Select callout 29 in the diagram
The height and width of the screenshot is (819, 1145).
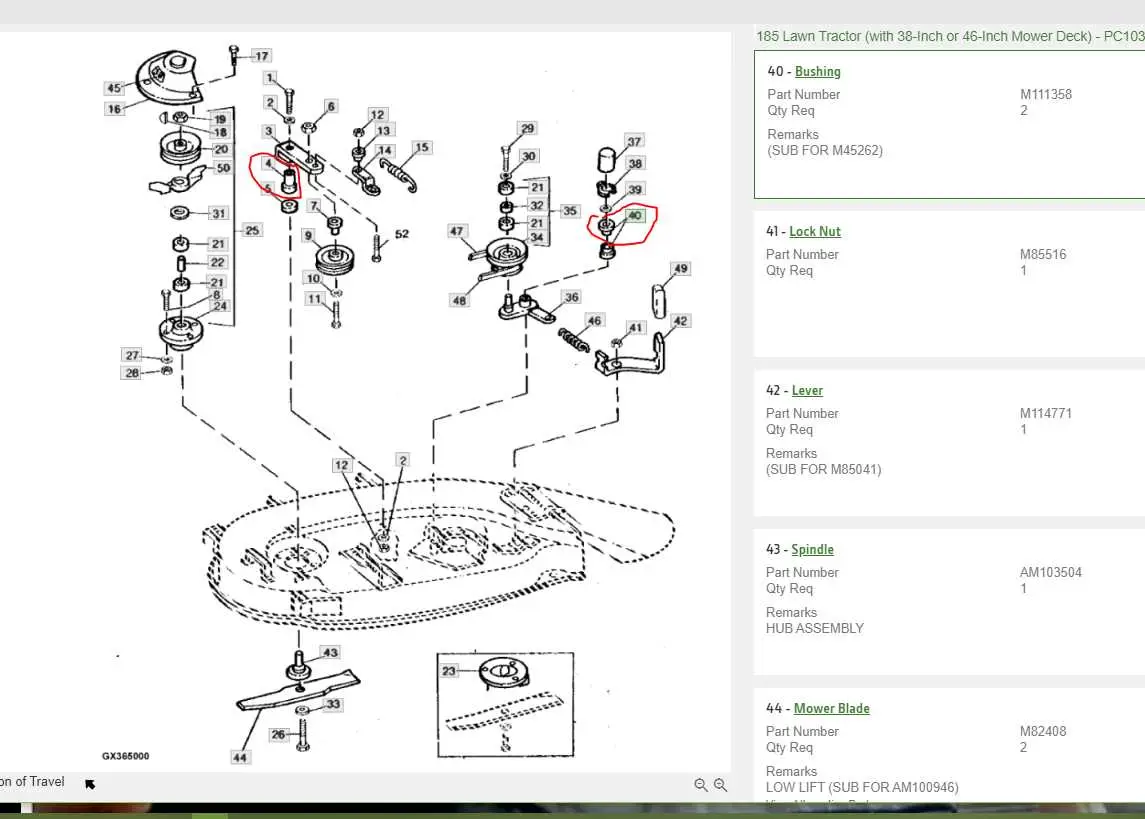527,128
